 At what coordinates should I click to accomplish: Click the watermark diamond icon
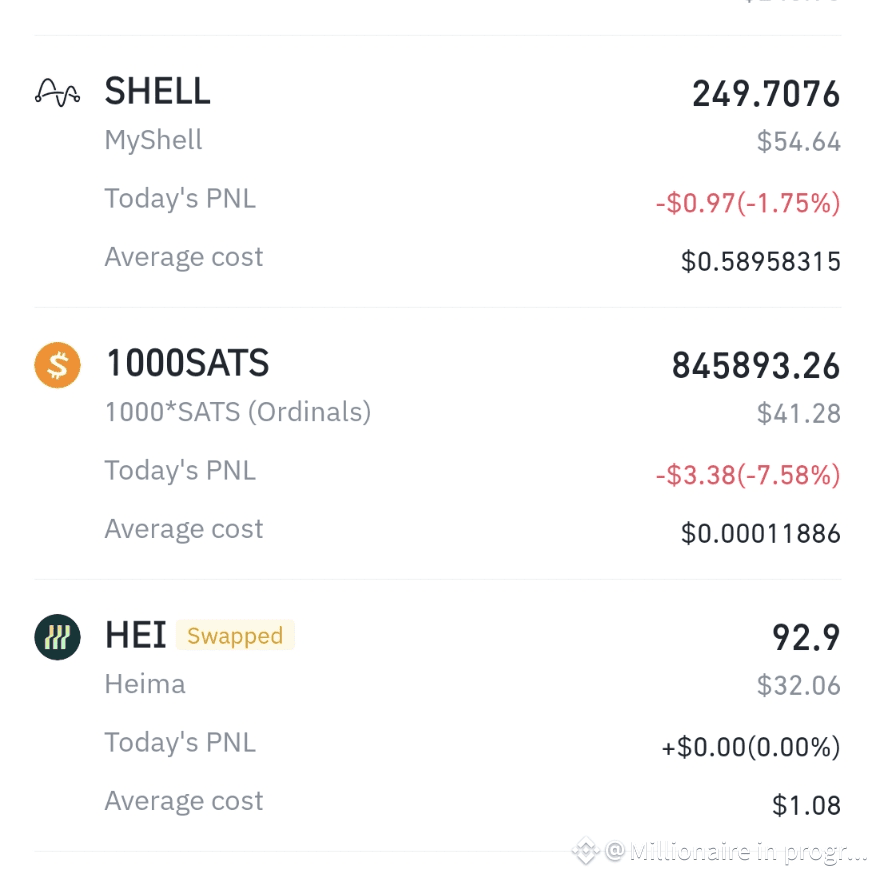[x=585, y=851]
